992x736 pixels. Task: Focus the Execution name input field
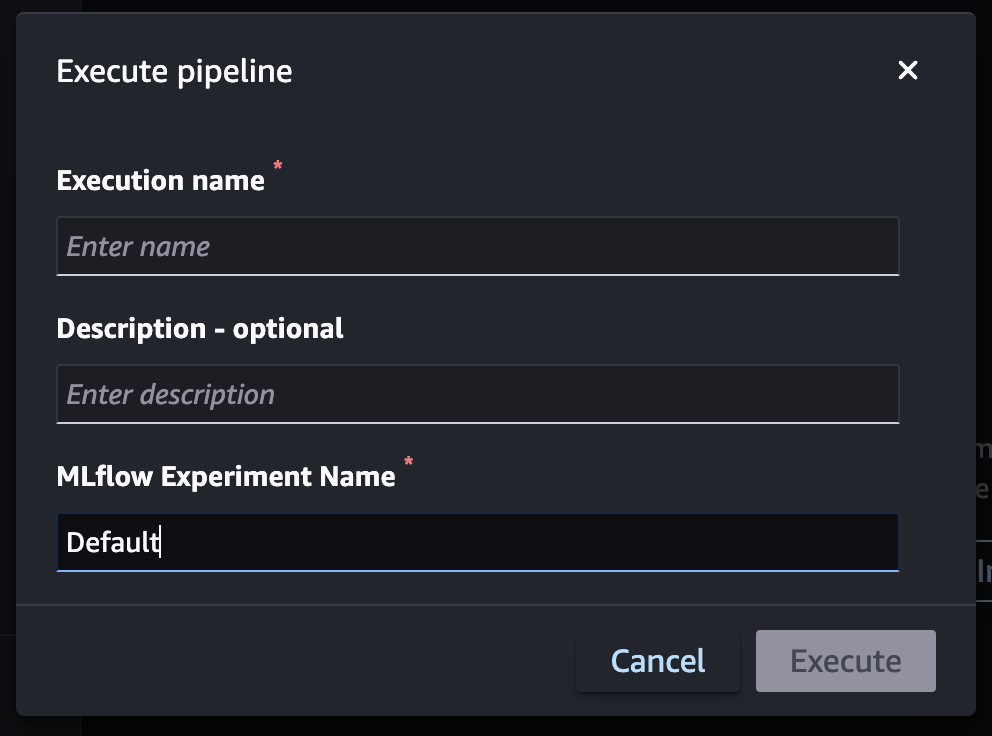tap(477, 246)
